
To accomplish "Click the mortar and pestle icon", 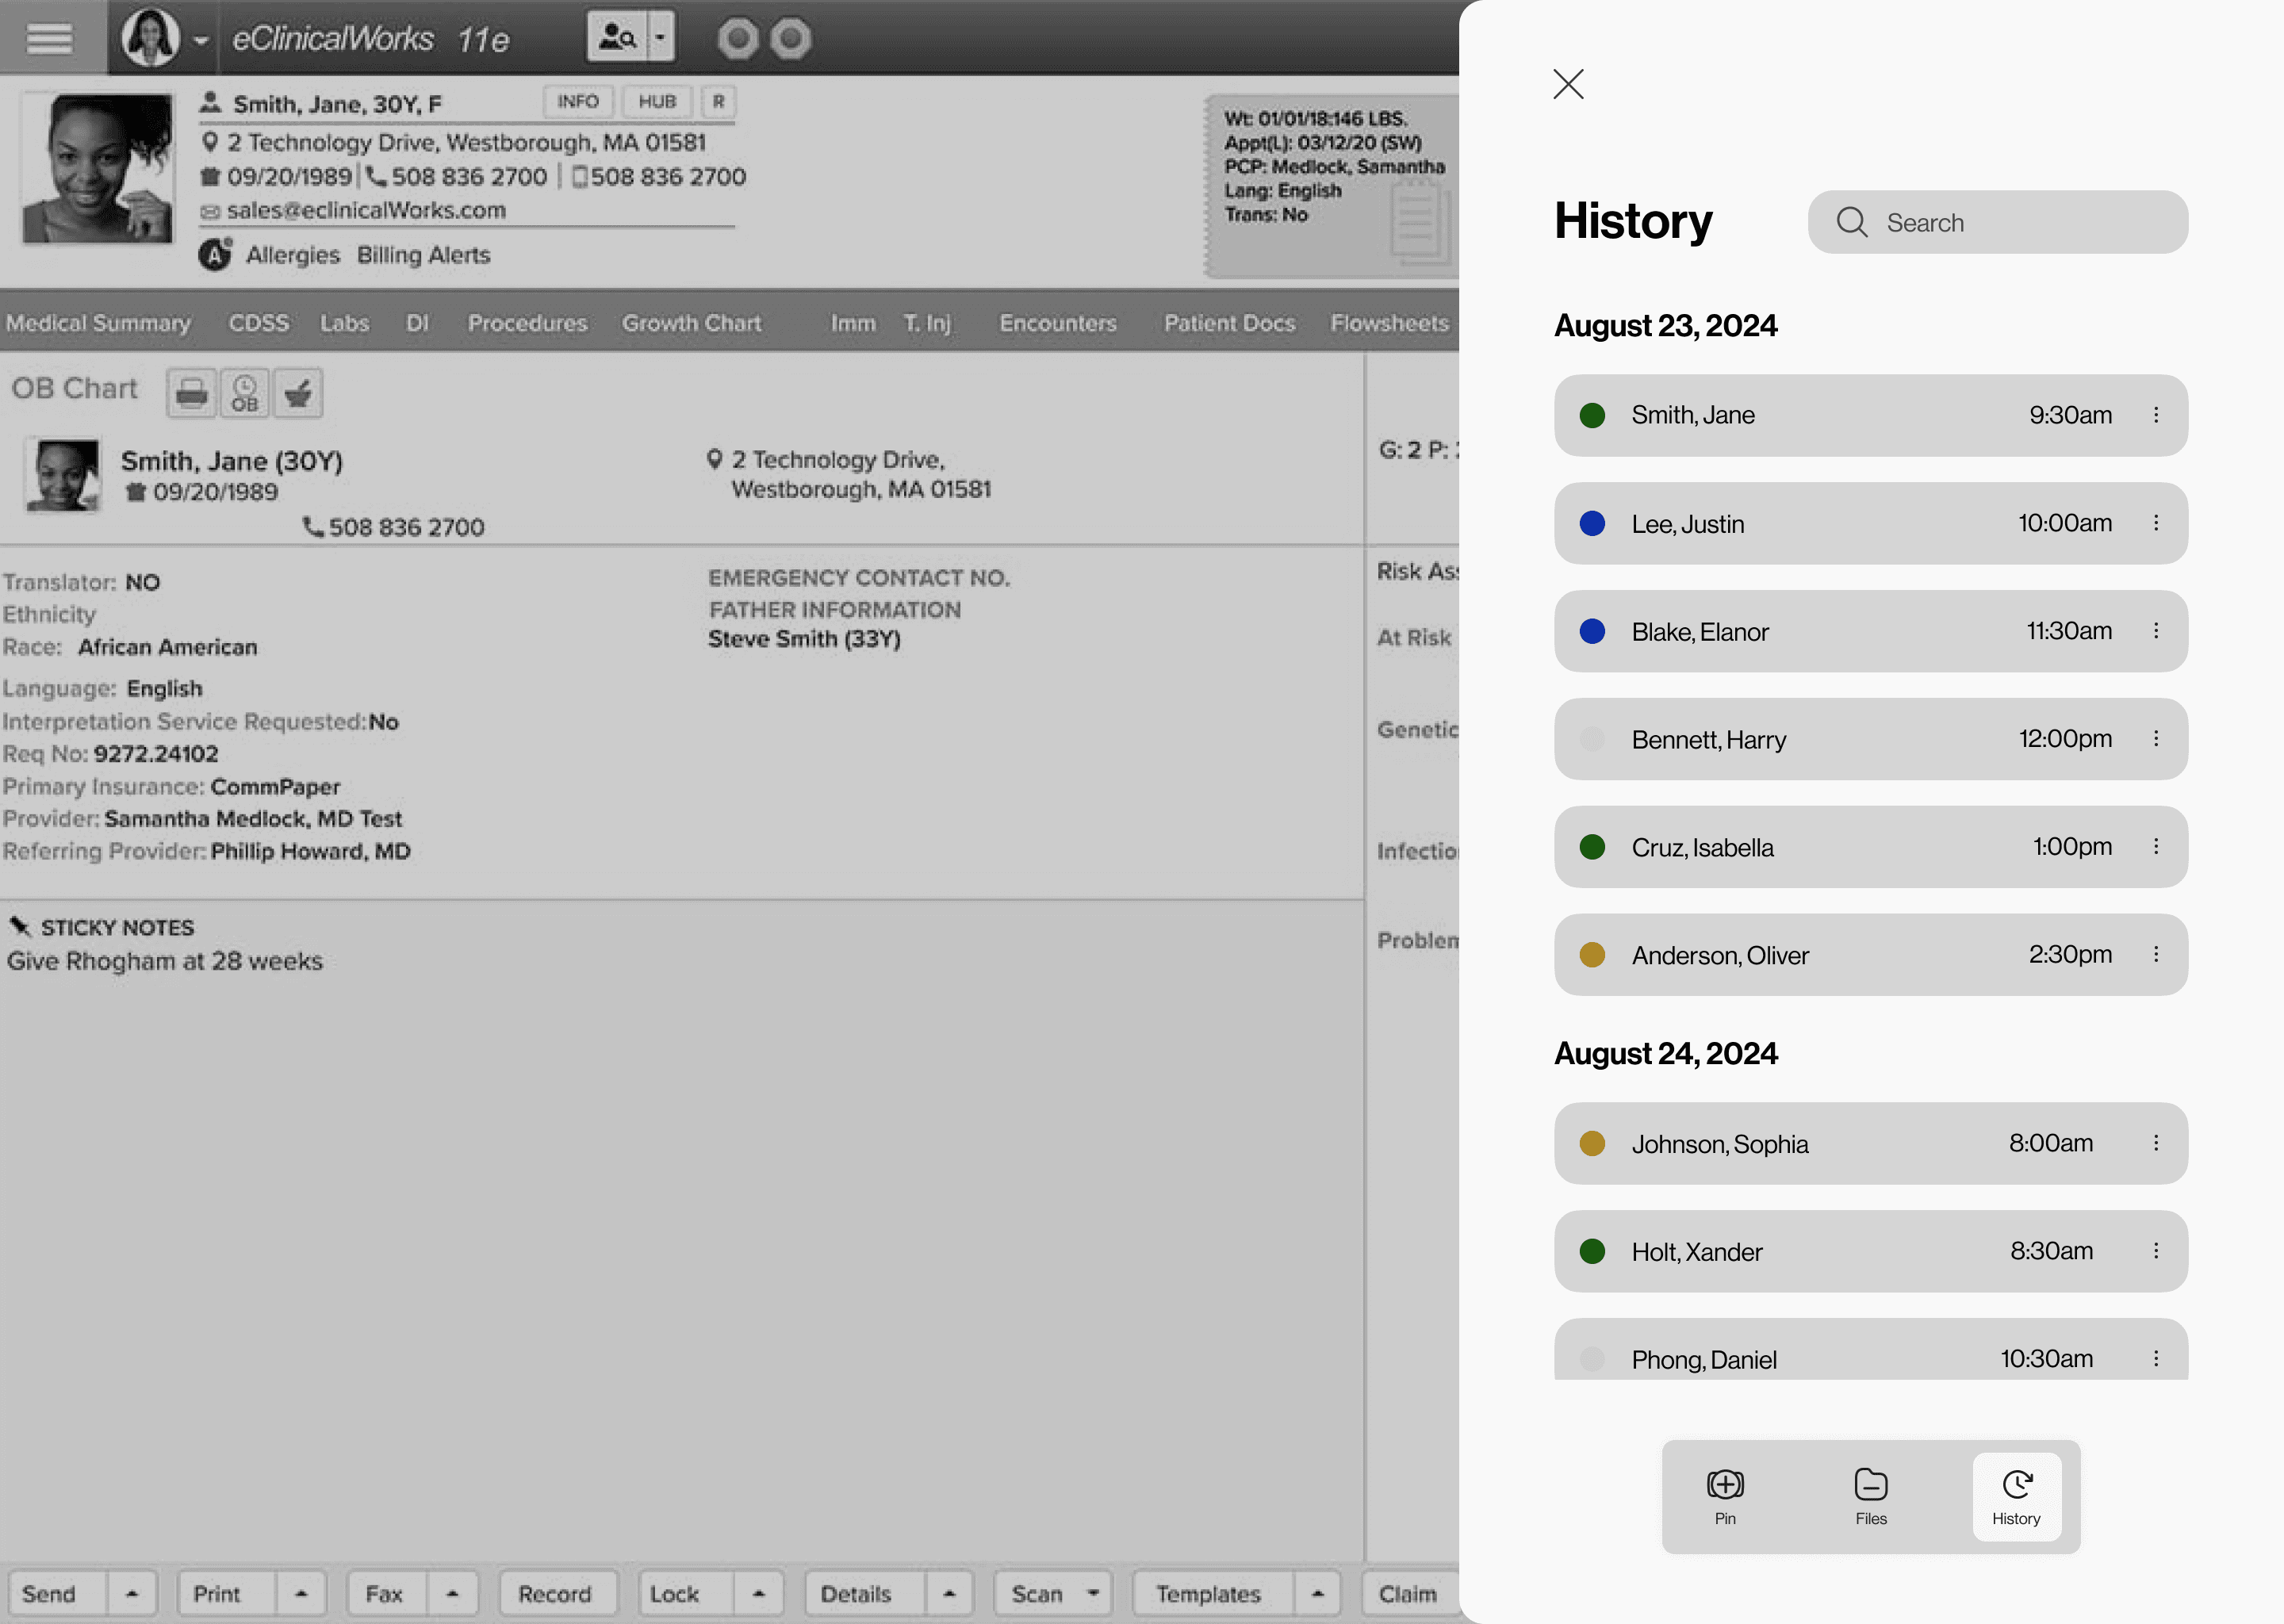I will pos(298,393).
